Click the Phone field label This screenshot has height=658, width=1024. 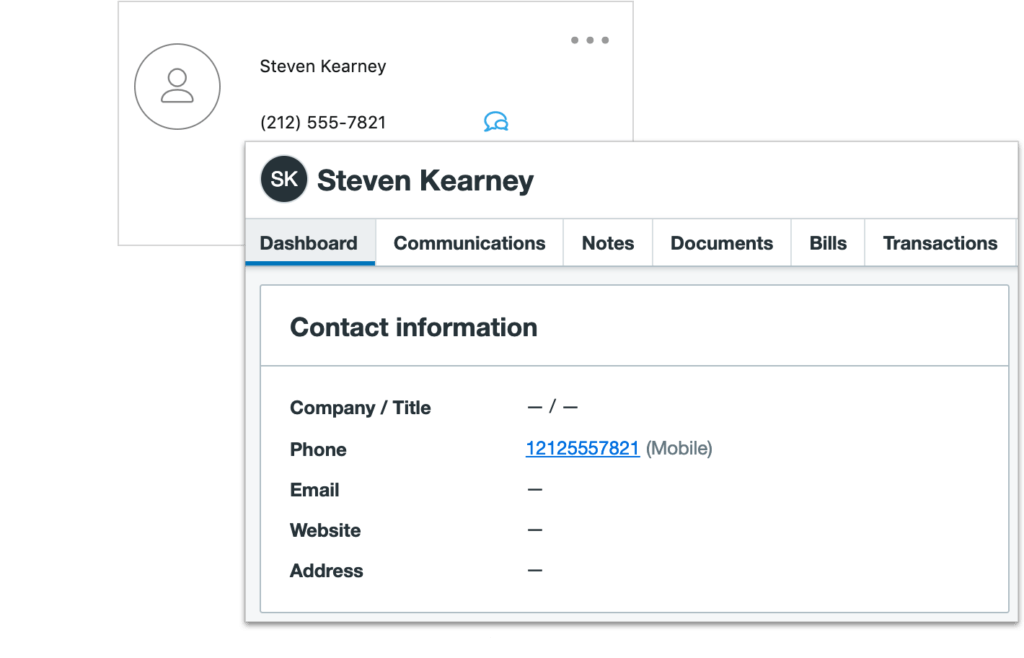coord(318,449)
